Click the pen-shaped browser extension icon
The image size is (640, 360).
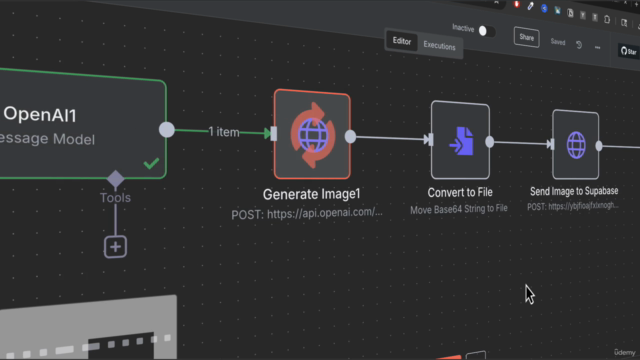530,6
